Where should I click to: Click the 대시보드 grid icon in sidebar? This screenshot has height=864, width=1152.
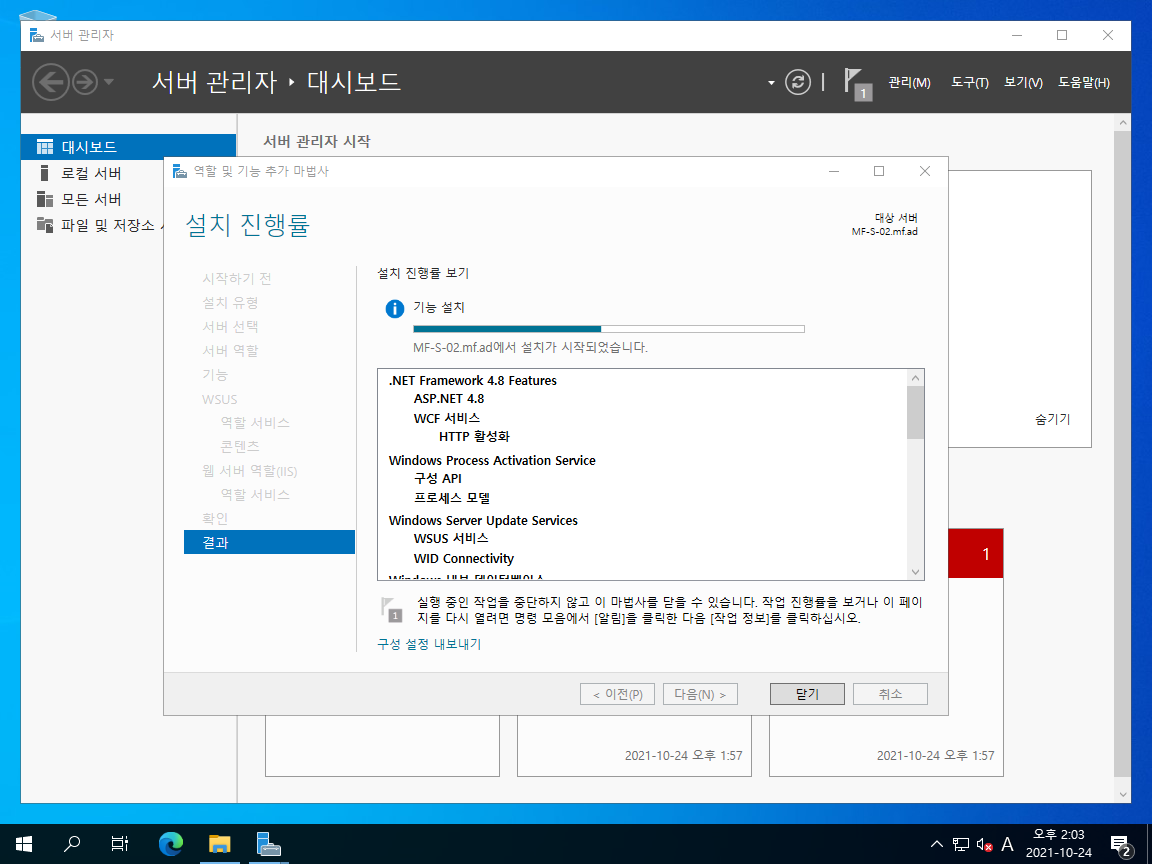point(45,147)
